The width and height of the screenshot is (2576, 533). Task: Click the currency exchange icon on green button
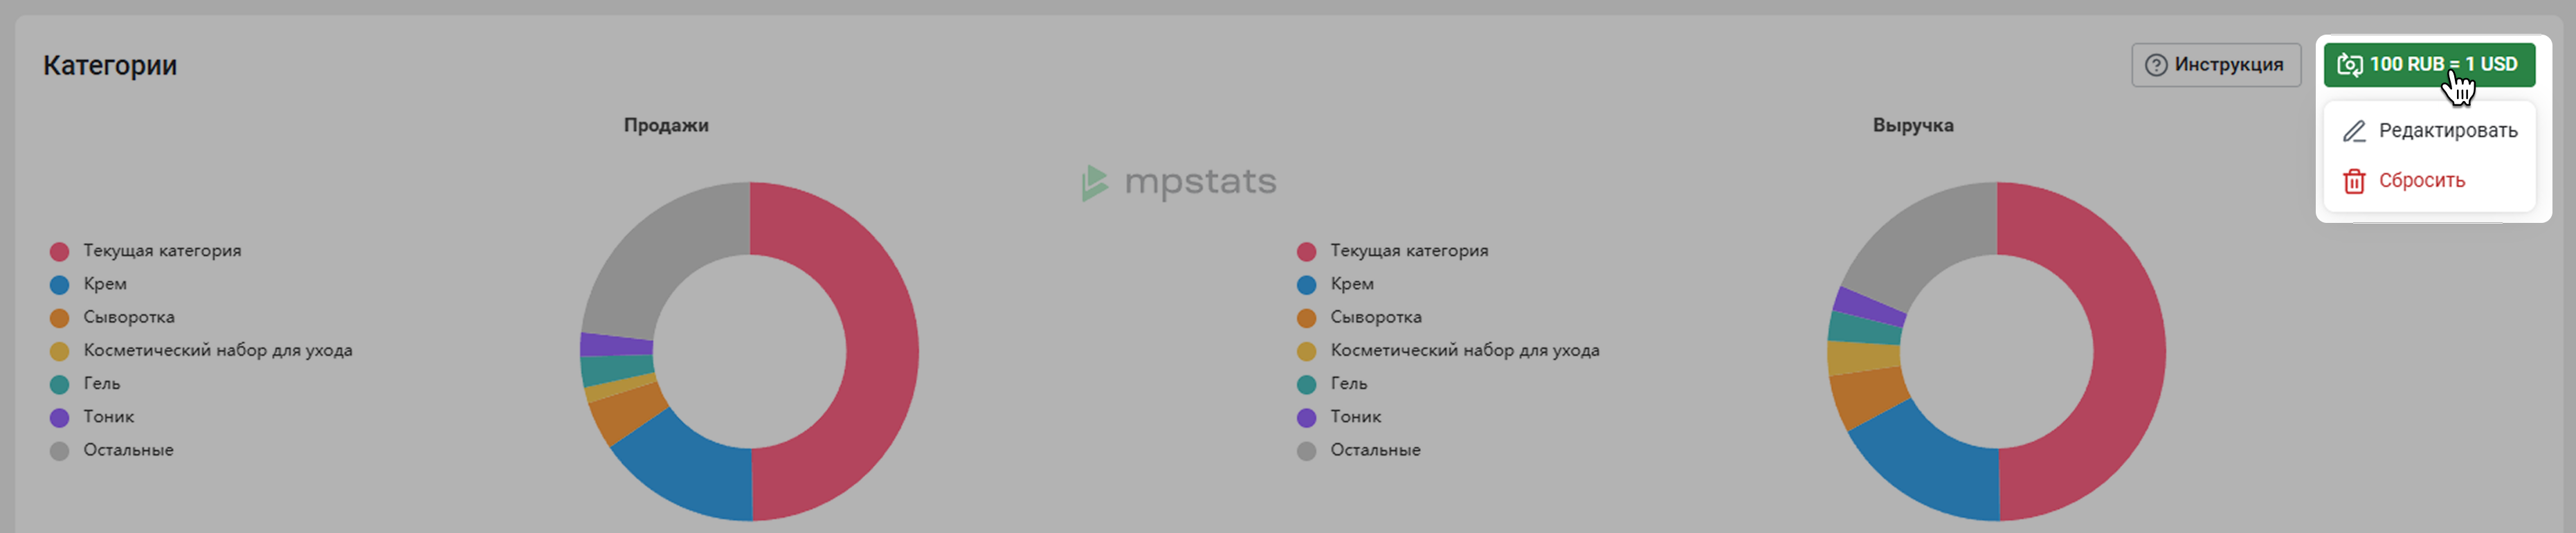2350,65
